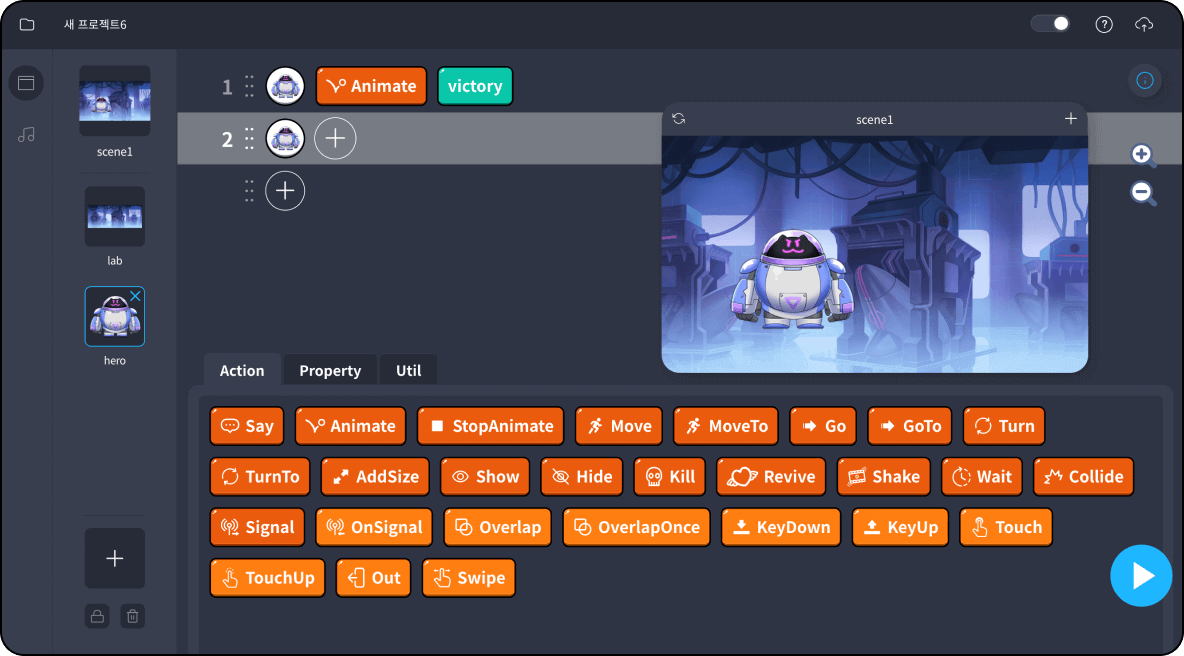Select the Out block
The image size is (1184, 656).
point(373,578)
